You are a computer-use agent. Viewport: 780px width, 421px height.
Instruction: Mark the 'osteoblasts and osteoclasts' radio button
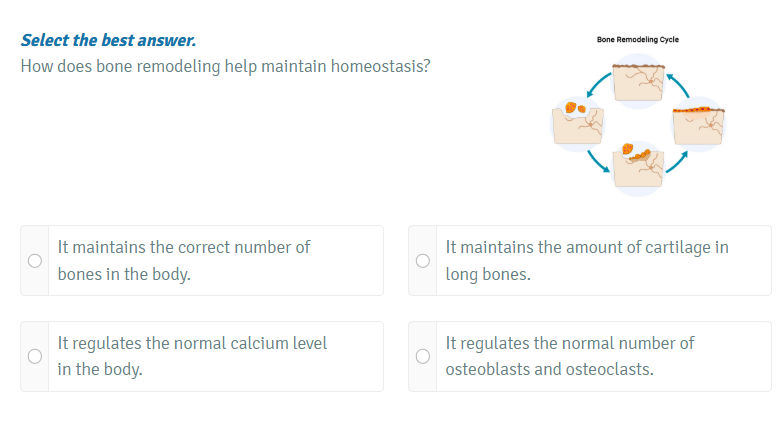422,356
